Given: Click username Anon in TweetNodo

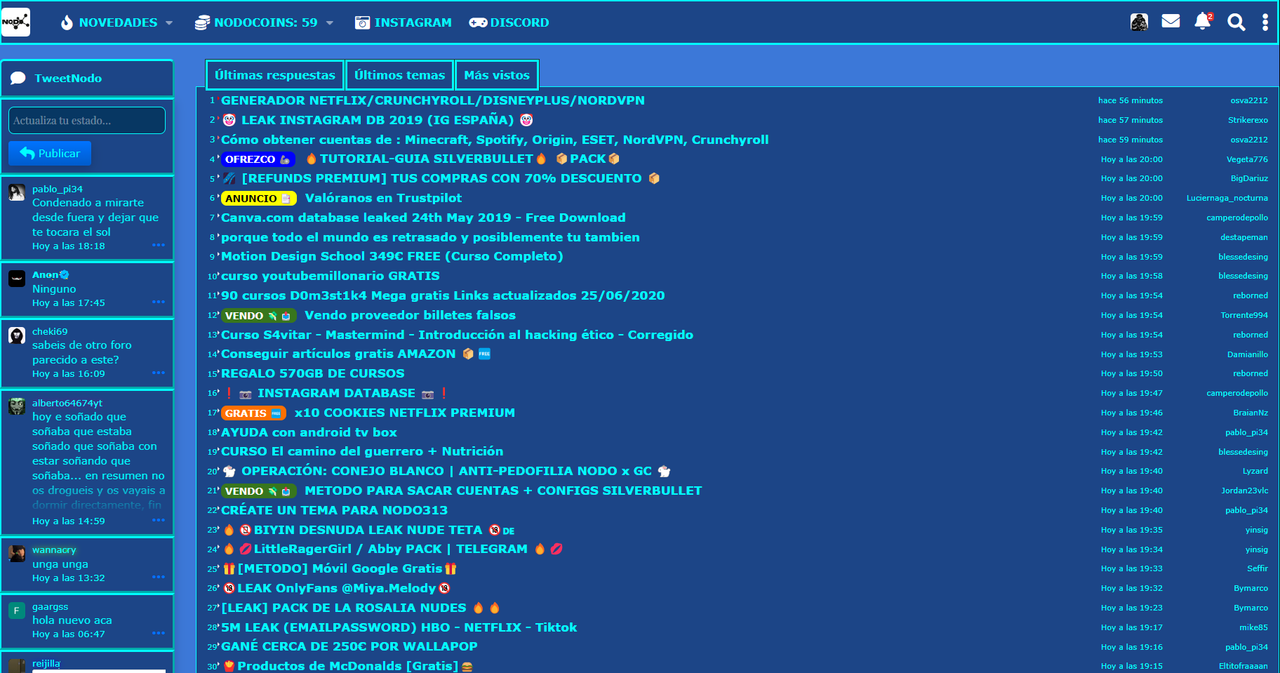Looking at the screenshot, I should pos(46,274).
